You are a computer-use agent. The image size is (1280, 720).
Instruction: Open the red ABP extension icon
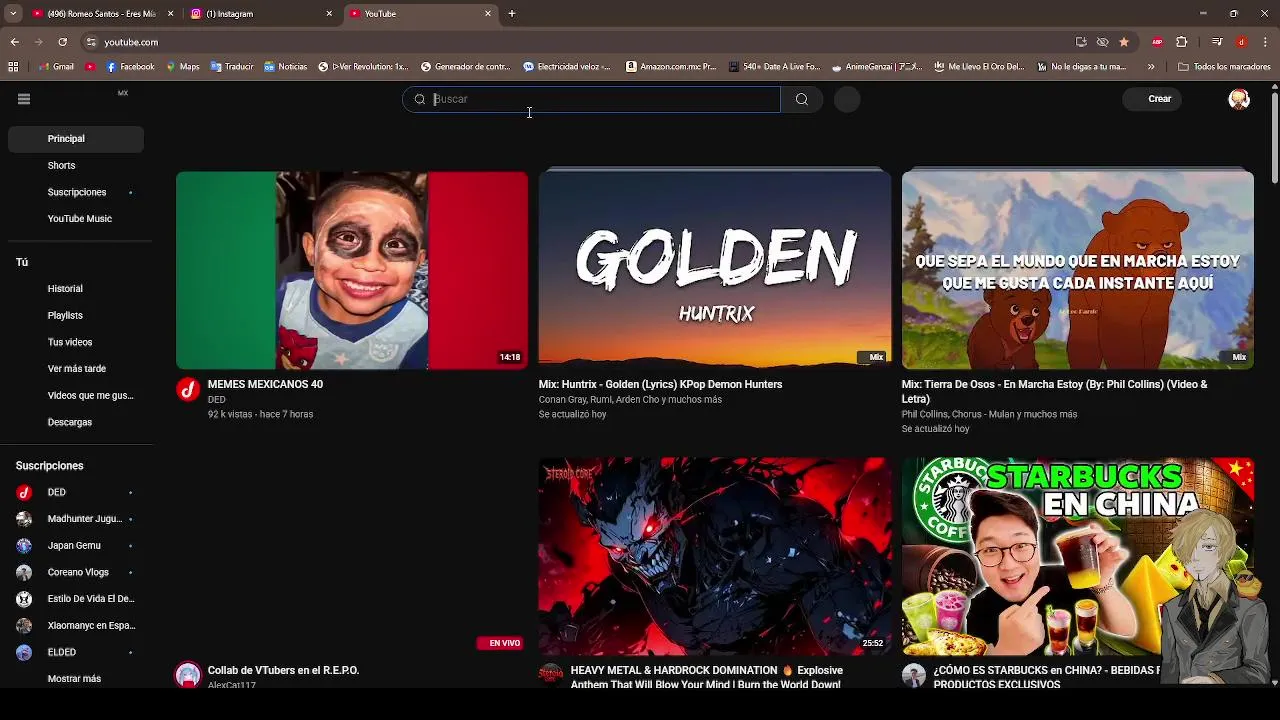click(x=1158, y=42)
